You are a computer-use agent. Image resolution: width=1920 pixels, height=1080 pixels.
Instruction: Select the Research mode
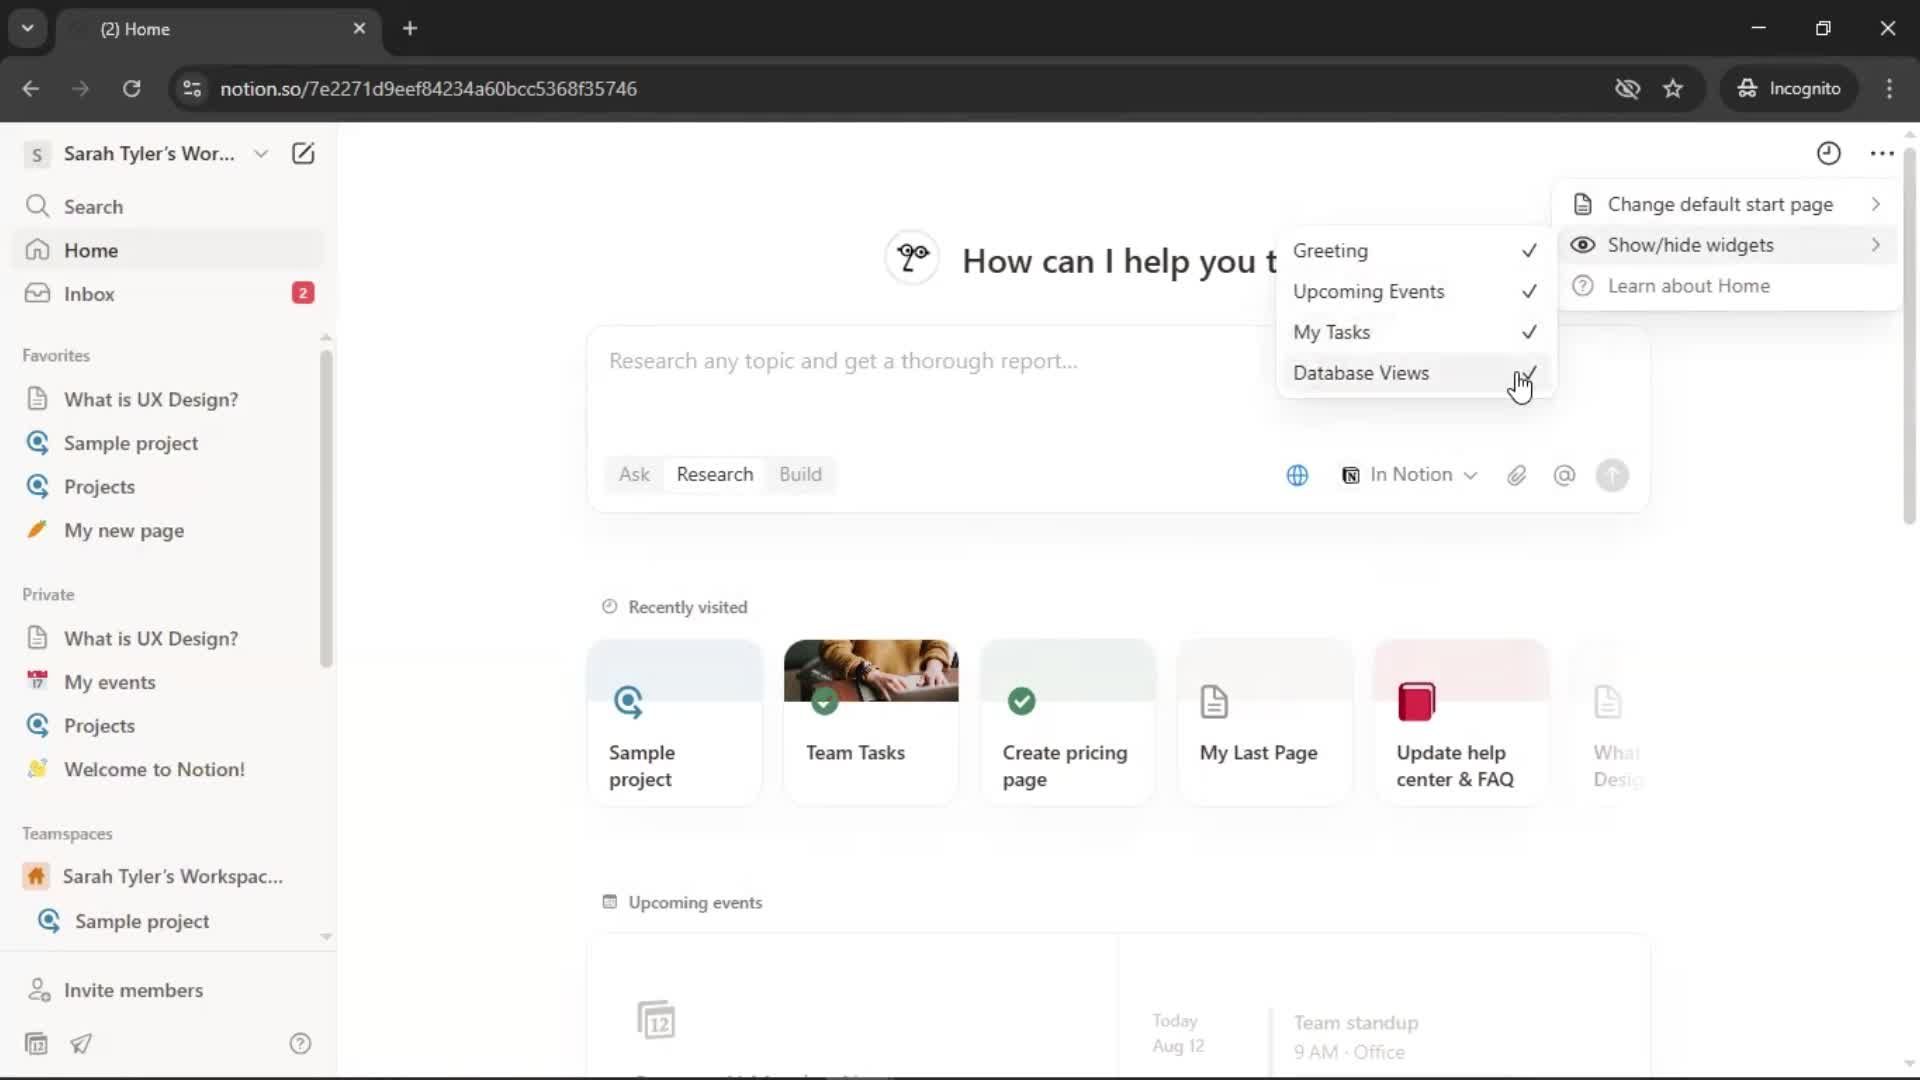pos(715,475)
